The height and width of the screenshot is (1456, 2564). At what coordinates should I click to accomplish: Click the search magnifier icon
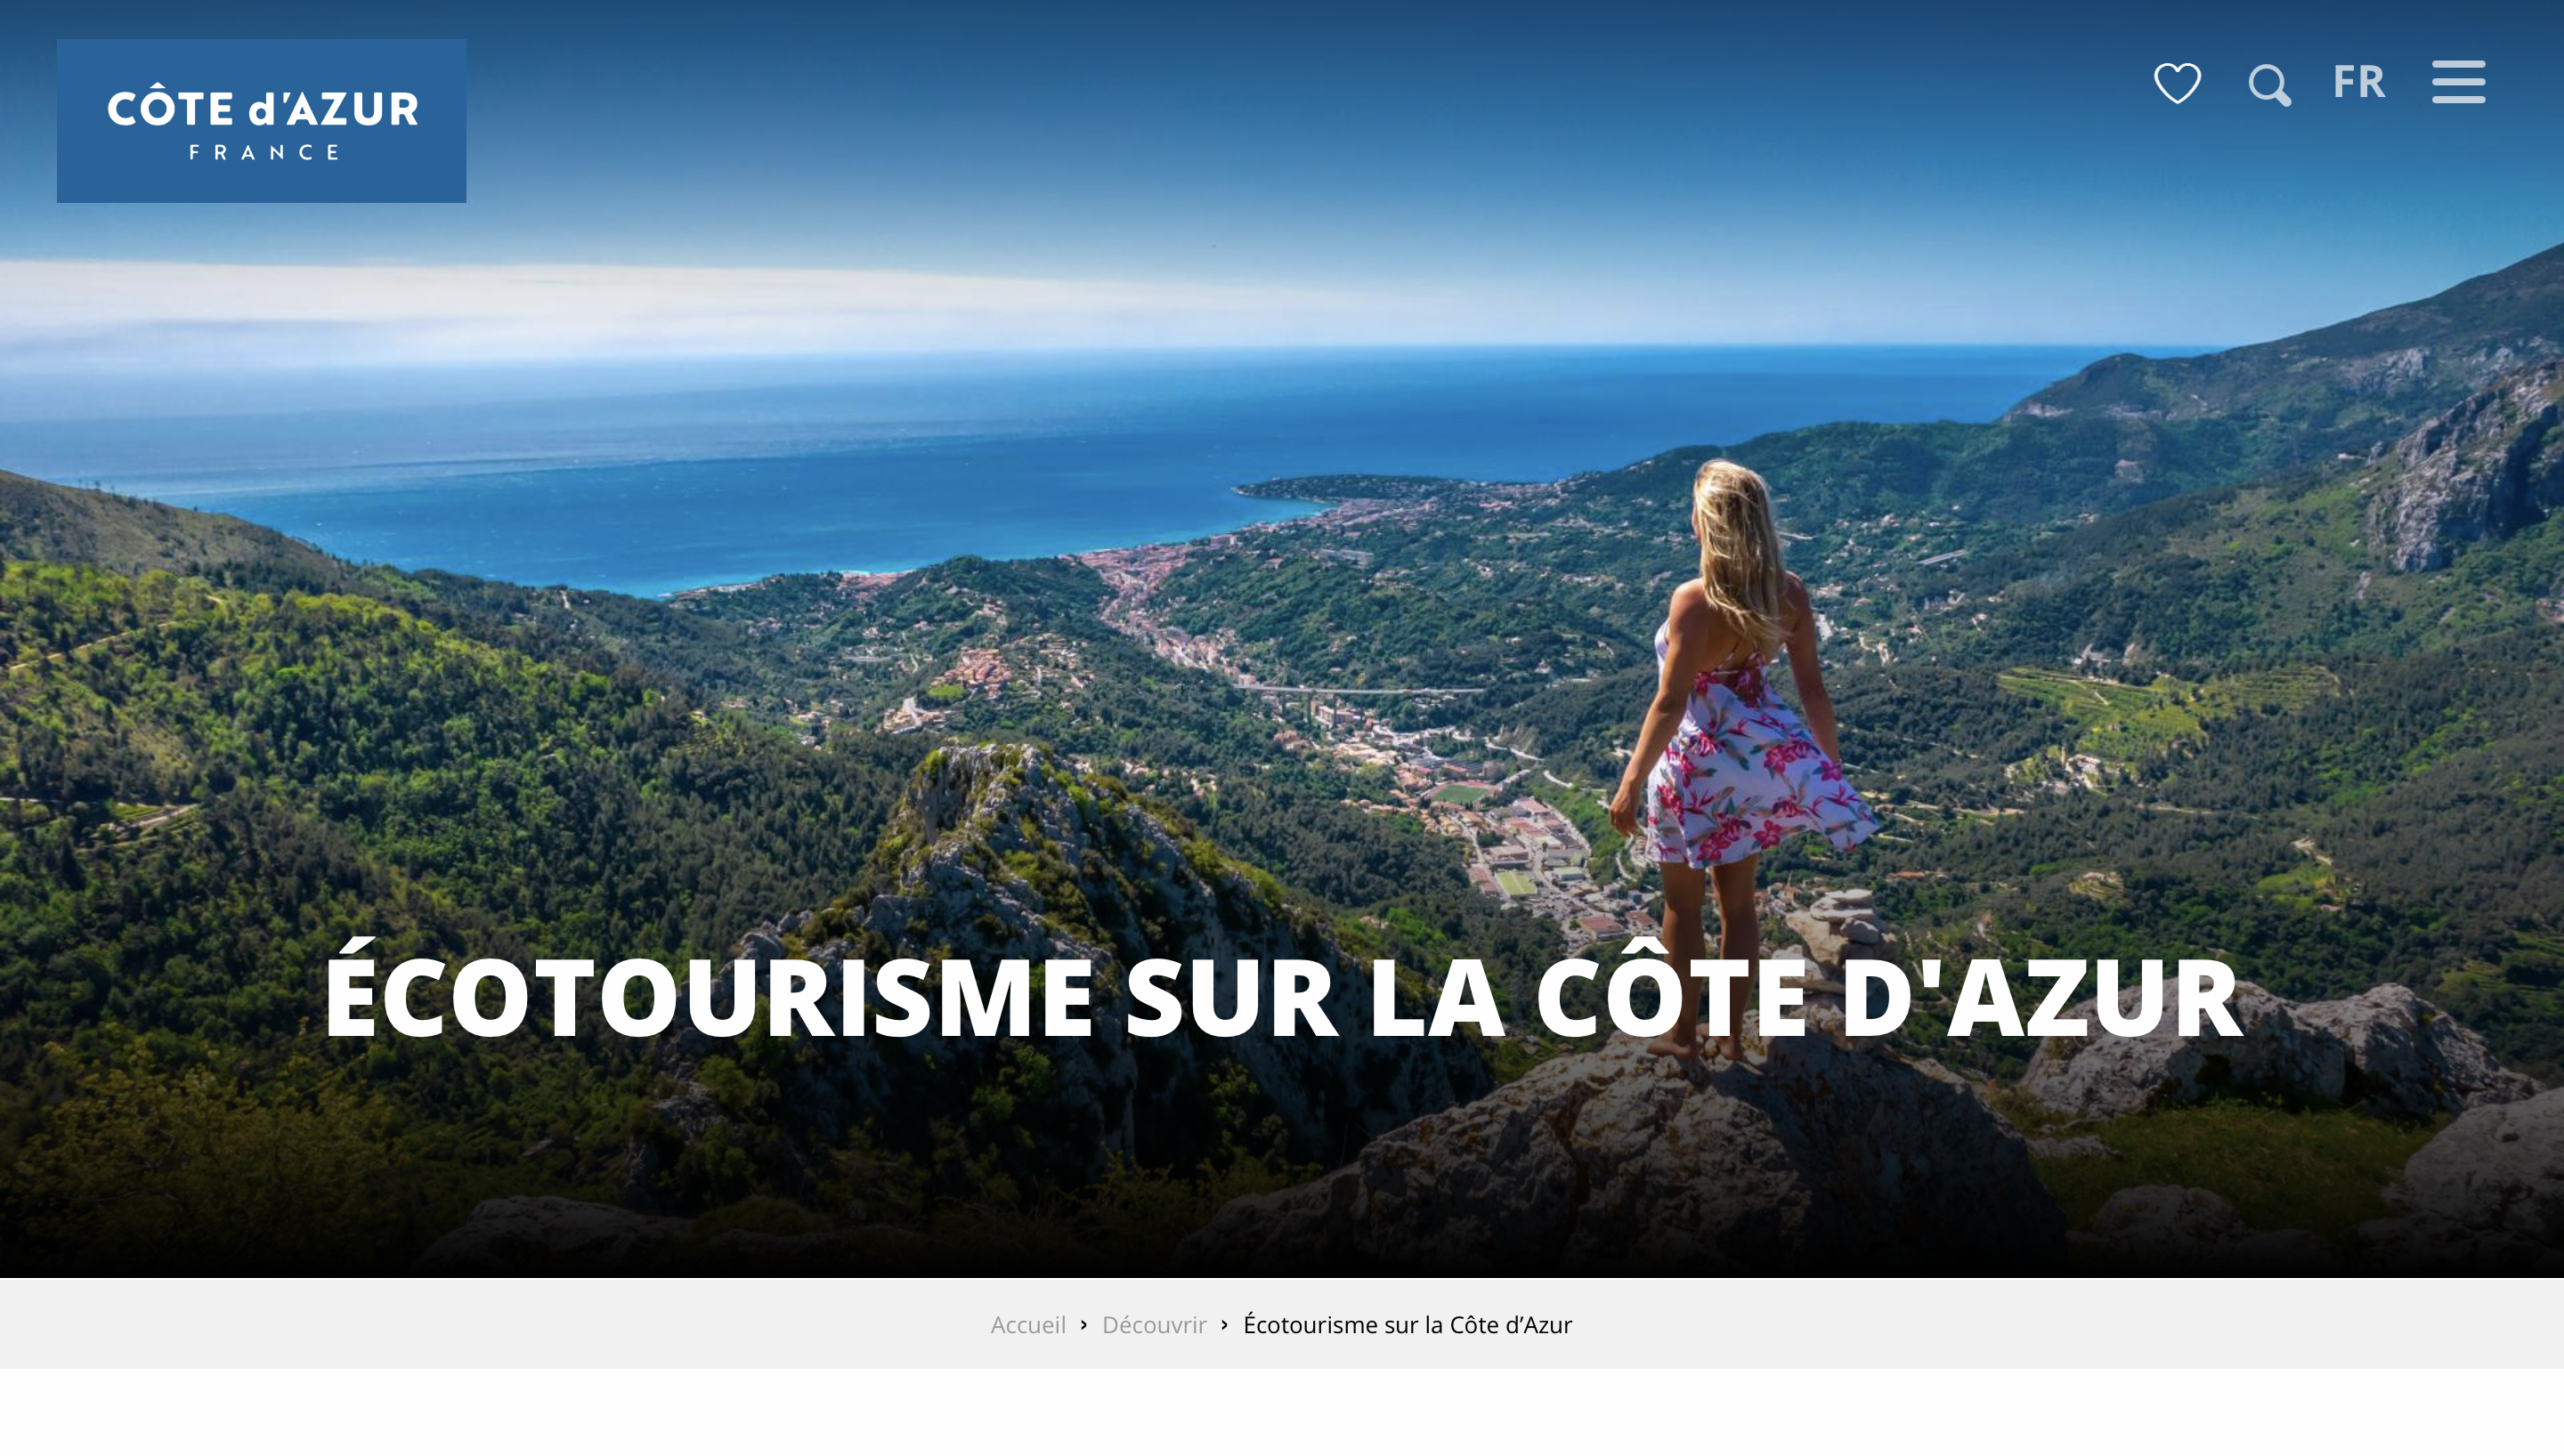[2269, 85]
